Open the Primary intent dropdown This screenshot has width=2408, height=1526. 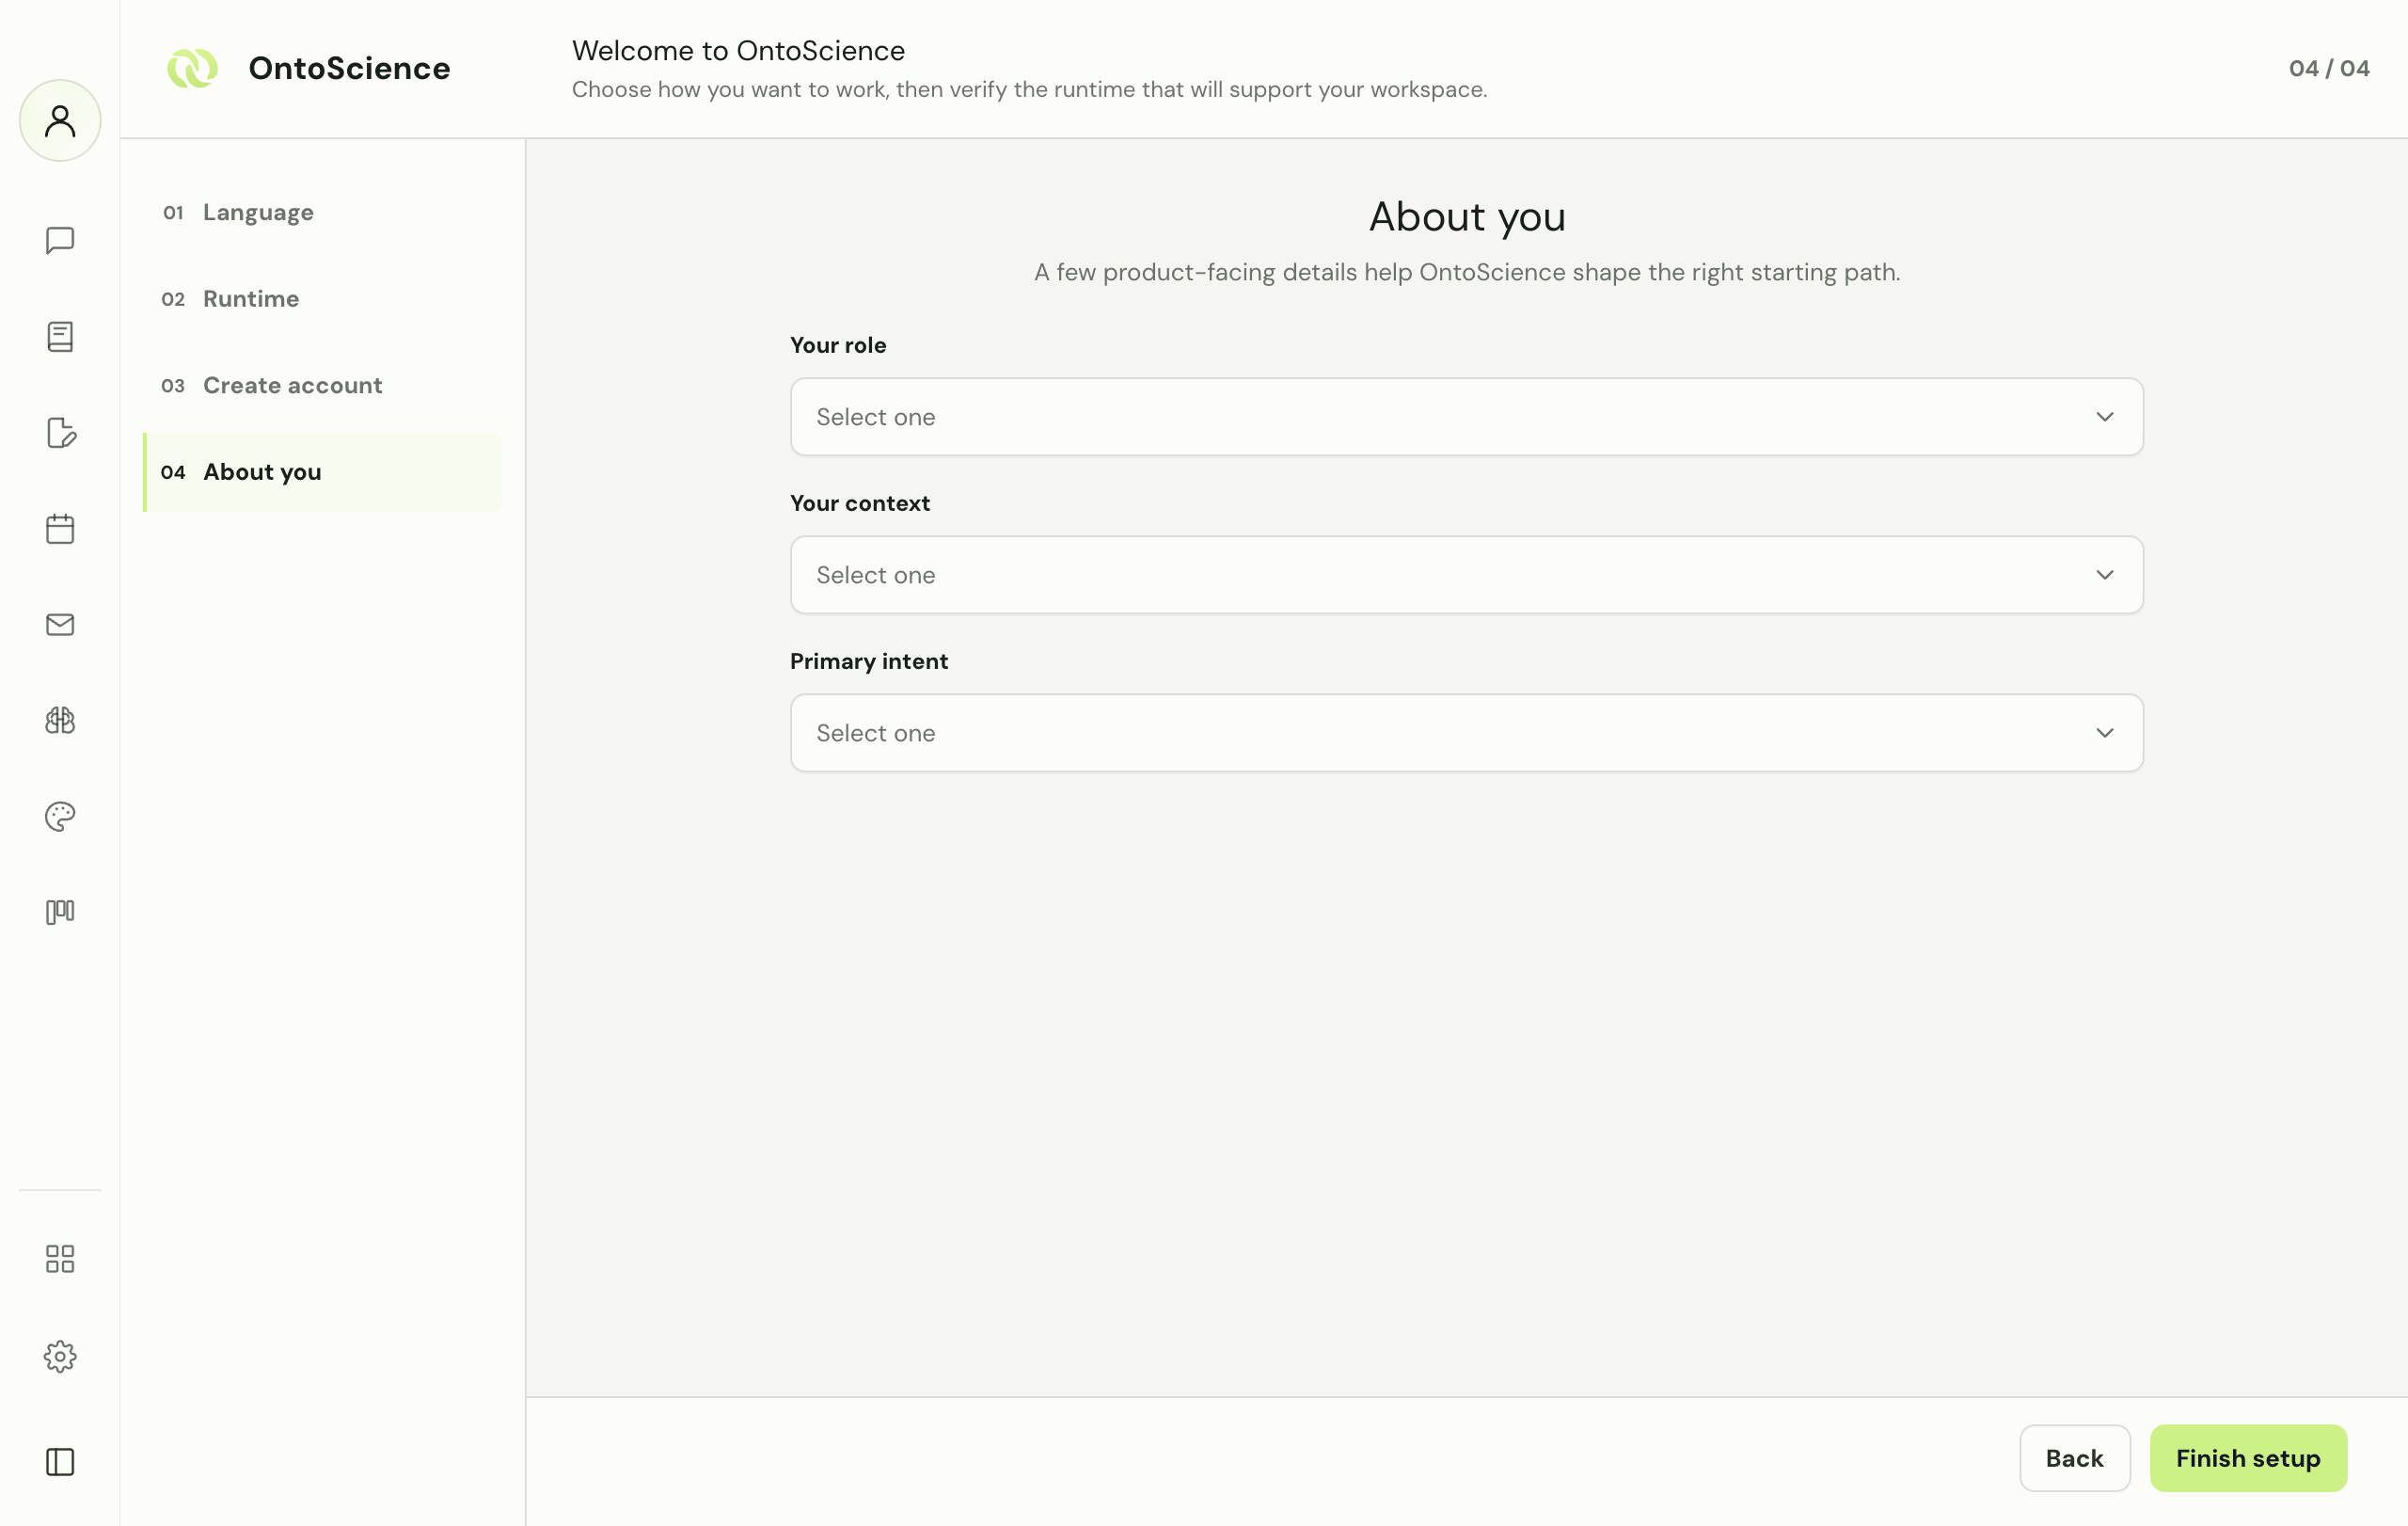click(1466, 733)
